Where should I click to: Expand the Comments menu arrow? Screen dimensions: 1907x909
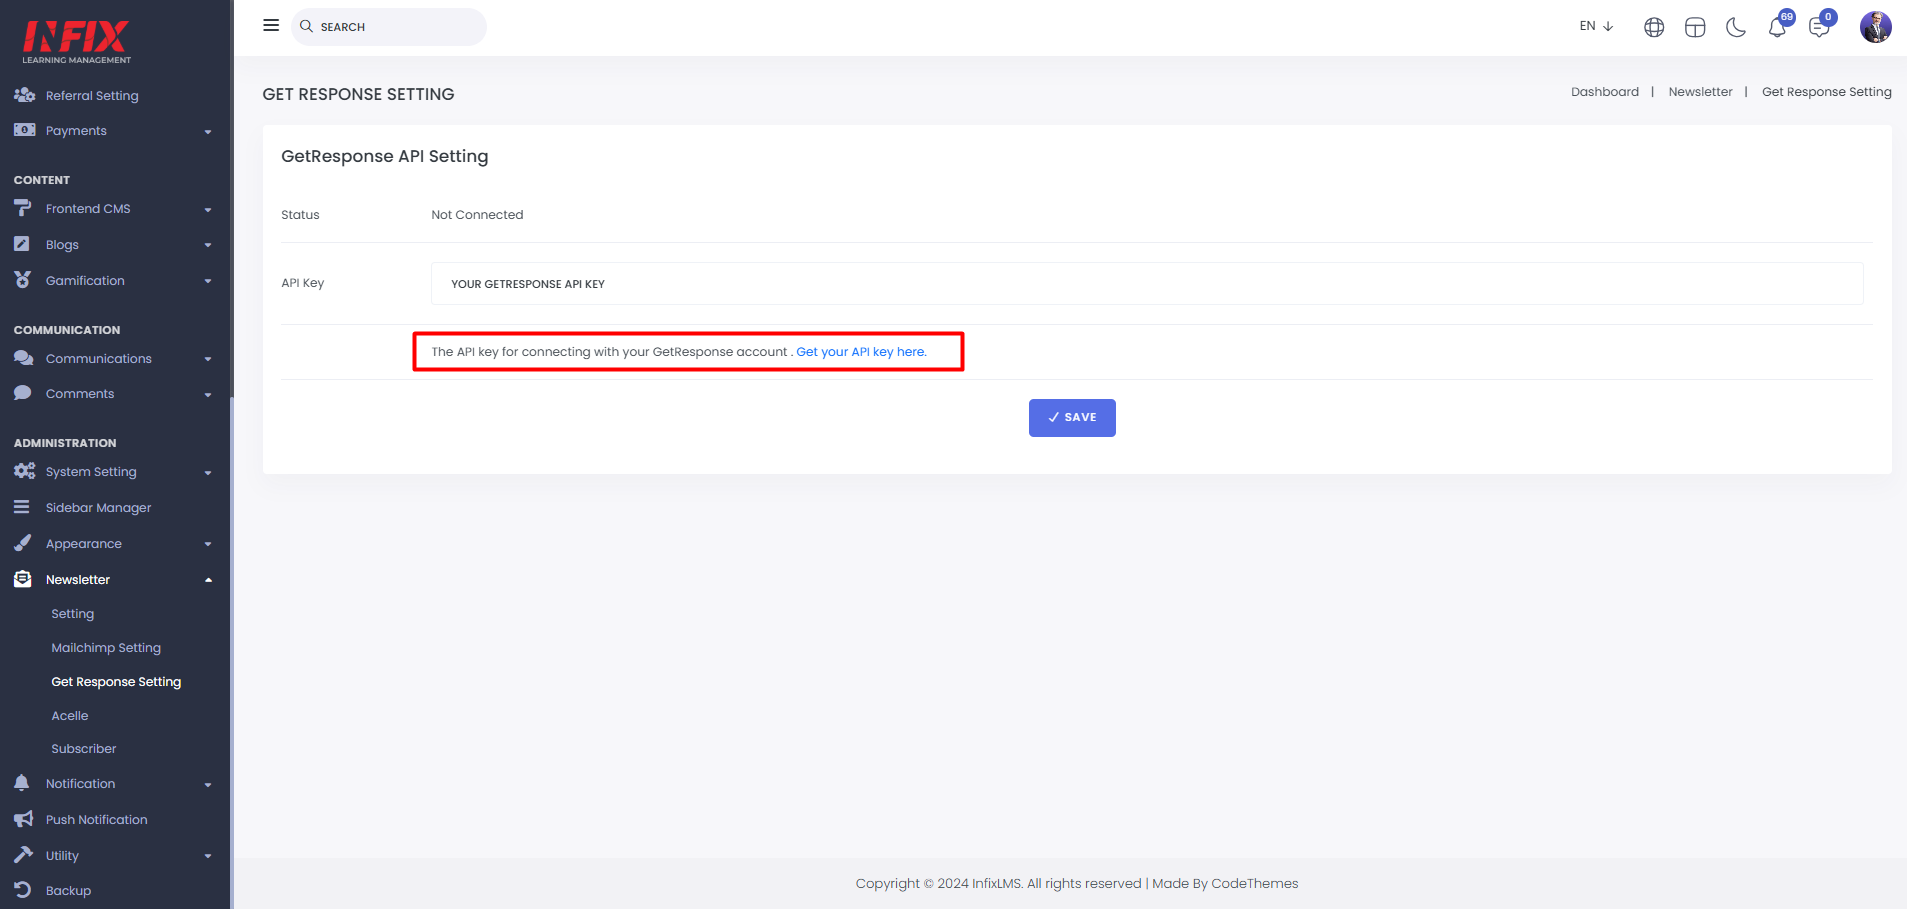pyautogui.click(x=208, y=395)
